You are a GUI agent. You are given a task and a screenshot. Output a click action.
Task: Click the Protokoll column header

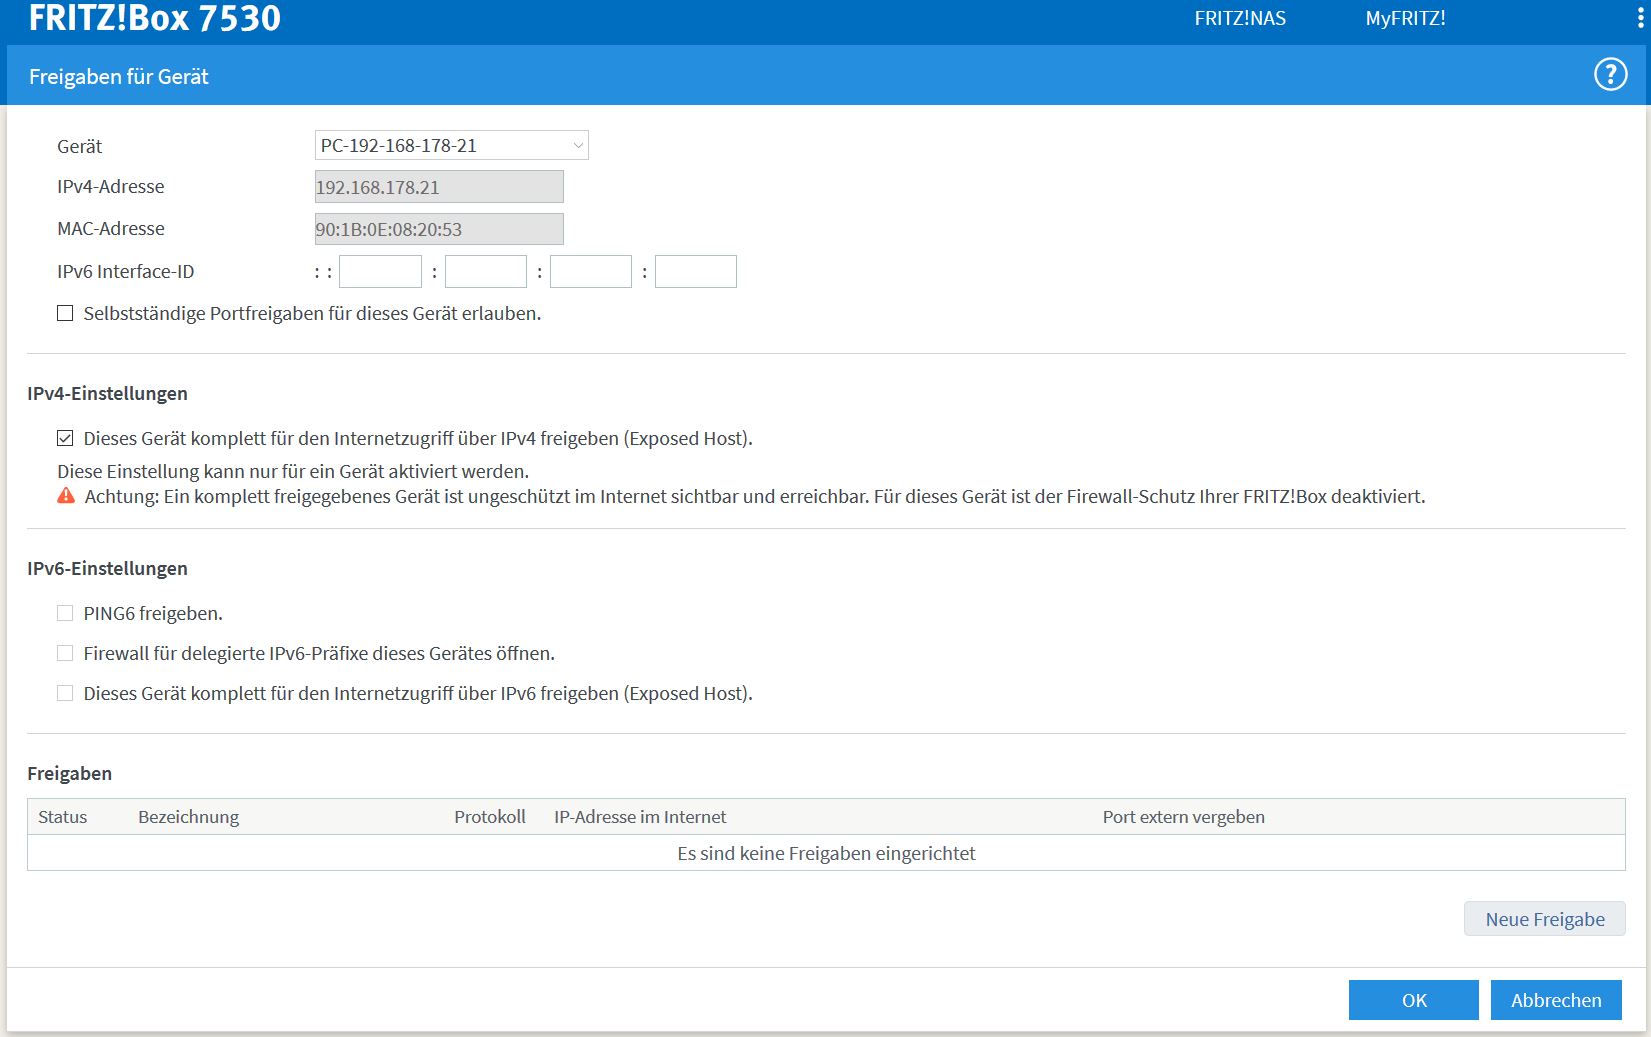pyautogui.click(x=489, y=817)
